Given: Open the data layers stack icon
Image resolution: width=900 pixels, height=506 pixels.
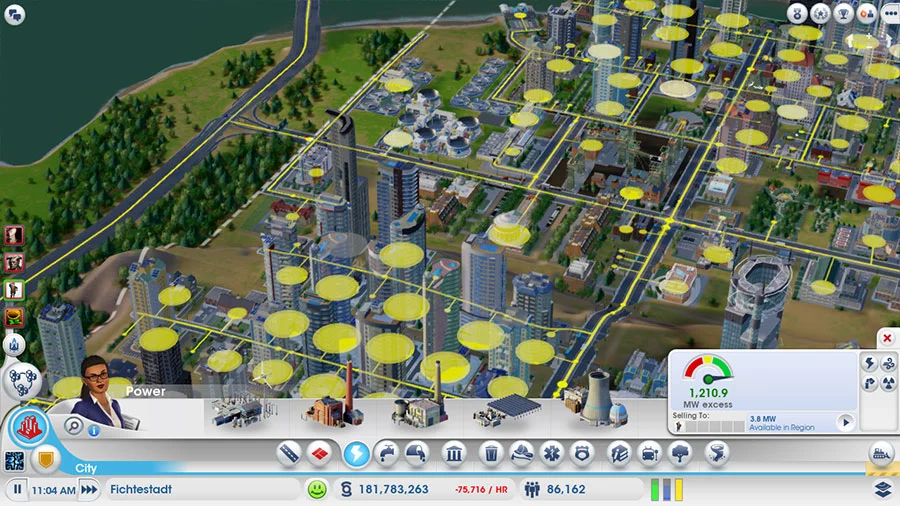Looking at the screenshot, I should (884, 489).
